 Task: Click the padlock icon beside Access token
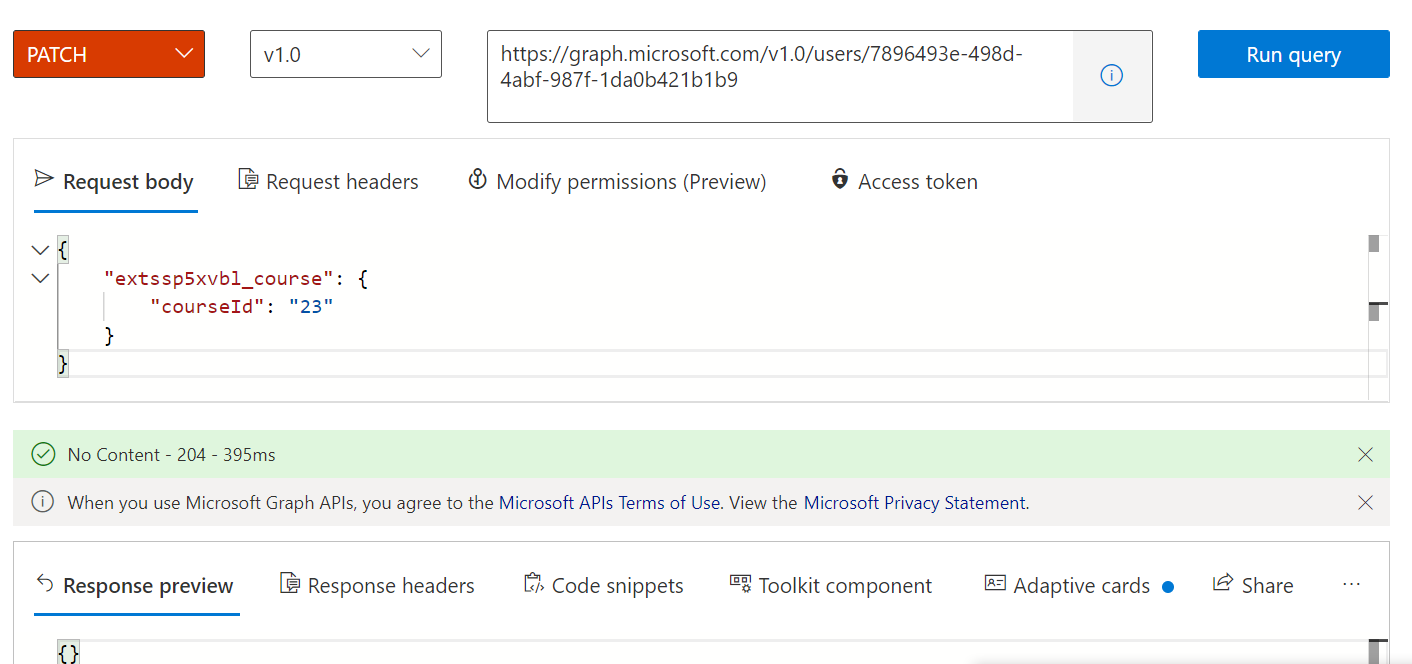838,180
